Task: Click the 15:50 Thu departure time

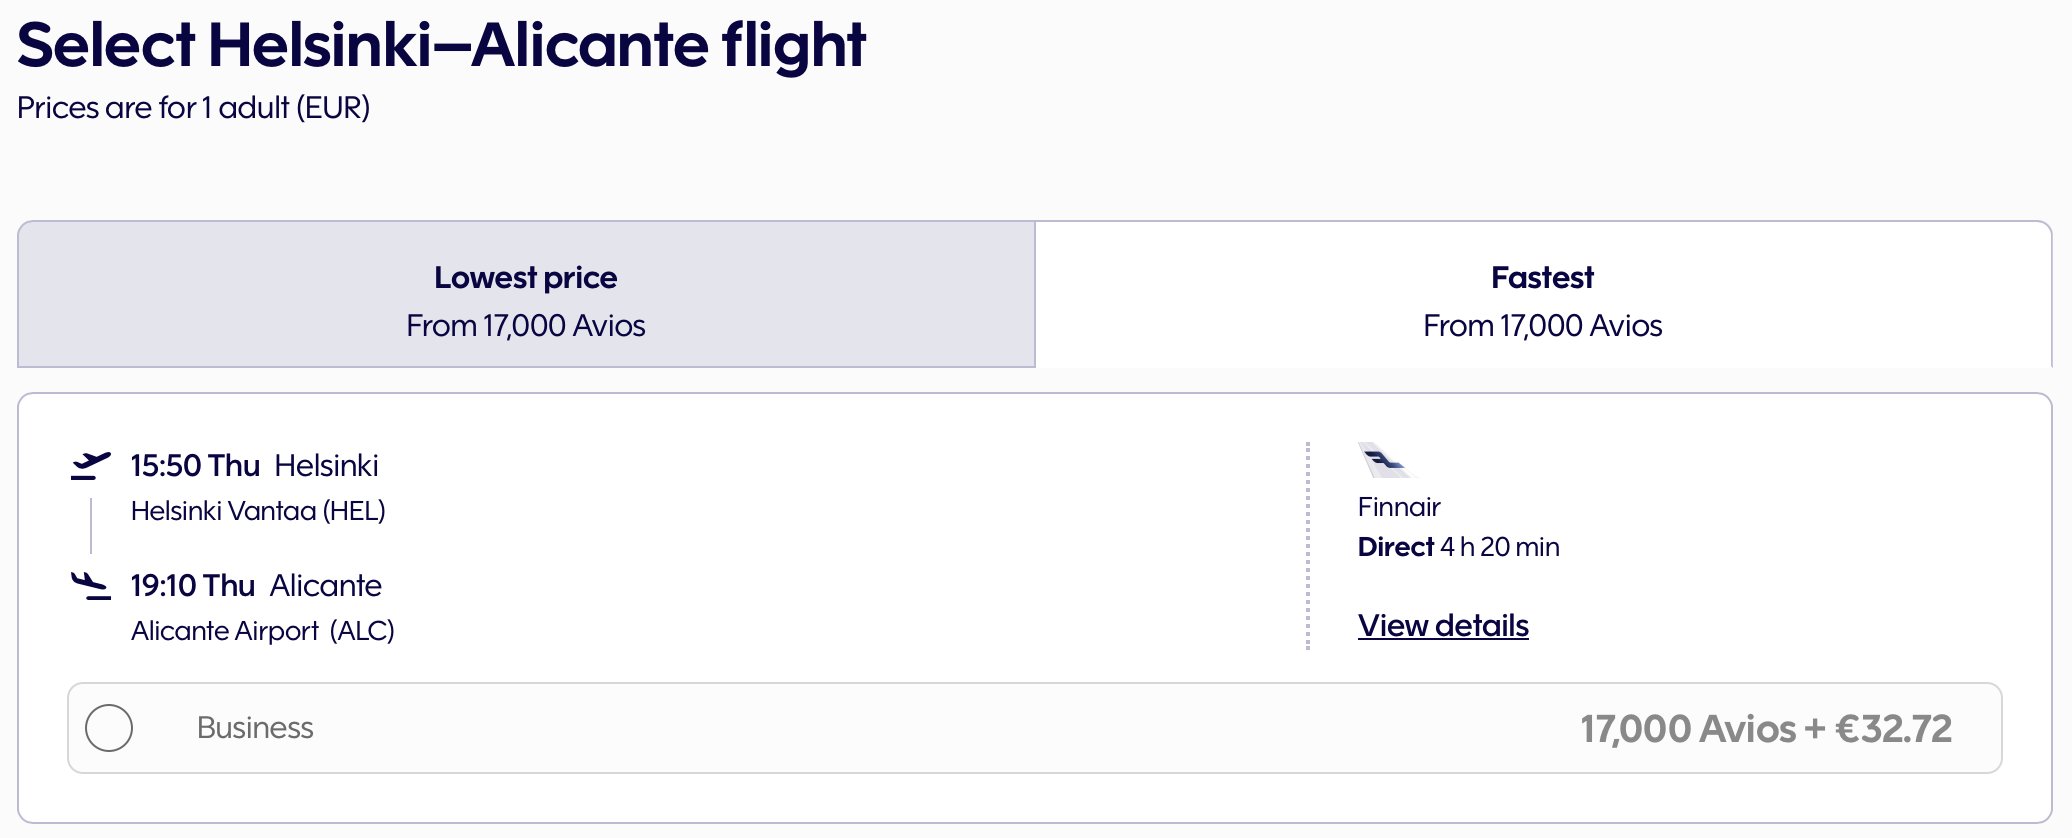Action: click(x=195, y=466)
